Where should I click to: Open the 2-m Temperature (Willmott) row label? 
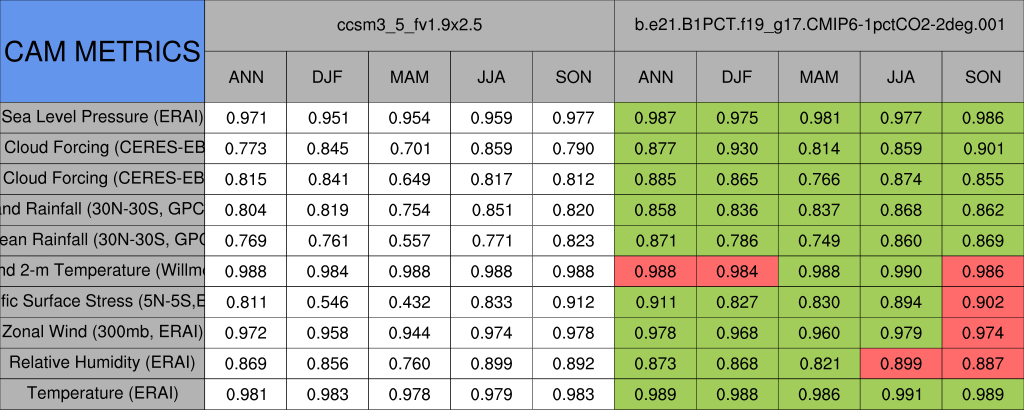102,270
